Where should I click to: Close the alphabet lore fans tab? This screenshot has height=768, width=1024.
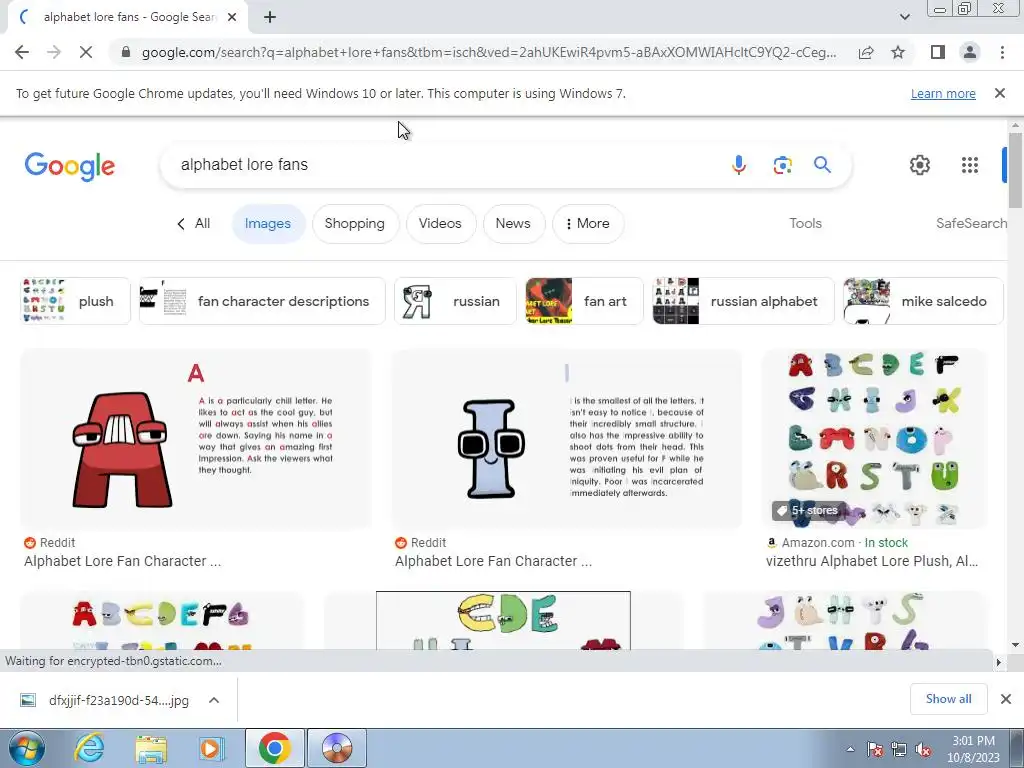(232, 17)
